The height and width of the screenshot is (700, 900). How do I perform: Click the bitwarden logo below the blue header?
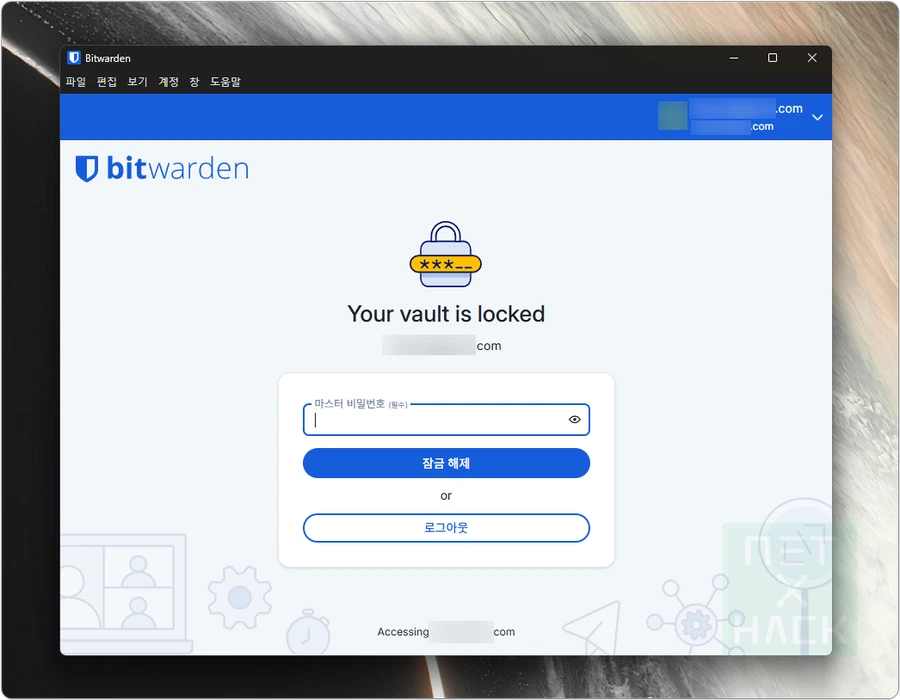pos(162,169)
